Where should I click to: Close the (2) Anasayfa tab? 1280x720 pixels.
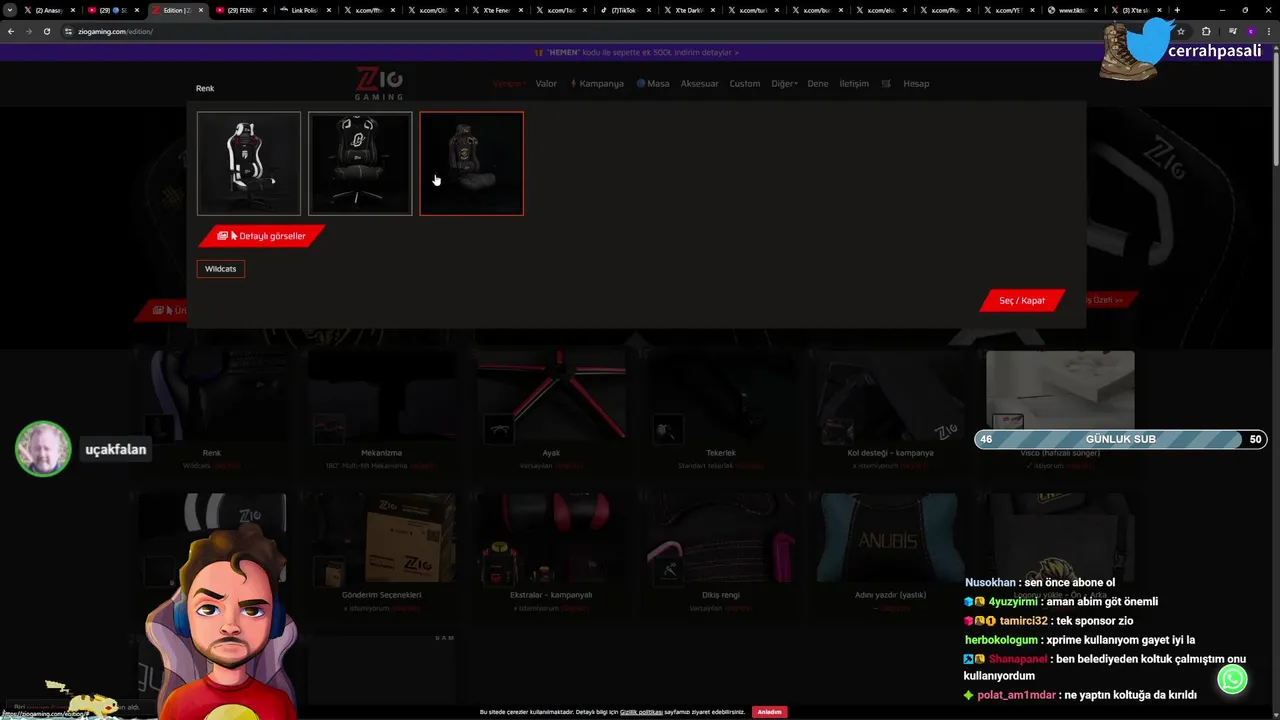73,10
